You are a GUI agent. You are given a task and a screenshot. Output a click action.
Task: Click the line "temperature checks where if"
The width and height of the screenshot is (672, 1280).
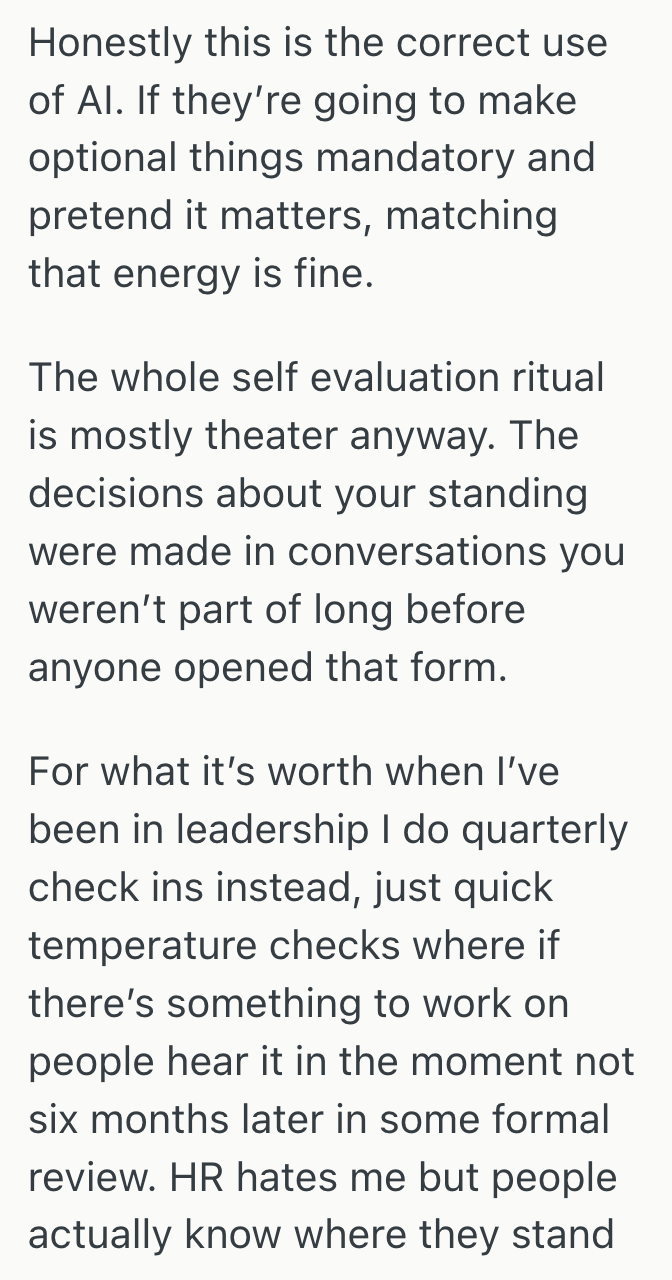click(x=293, y=945)
